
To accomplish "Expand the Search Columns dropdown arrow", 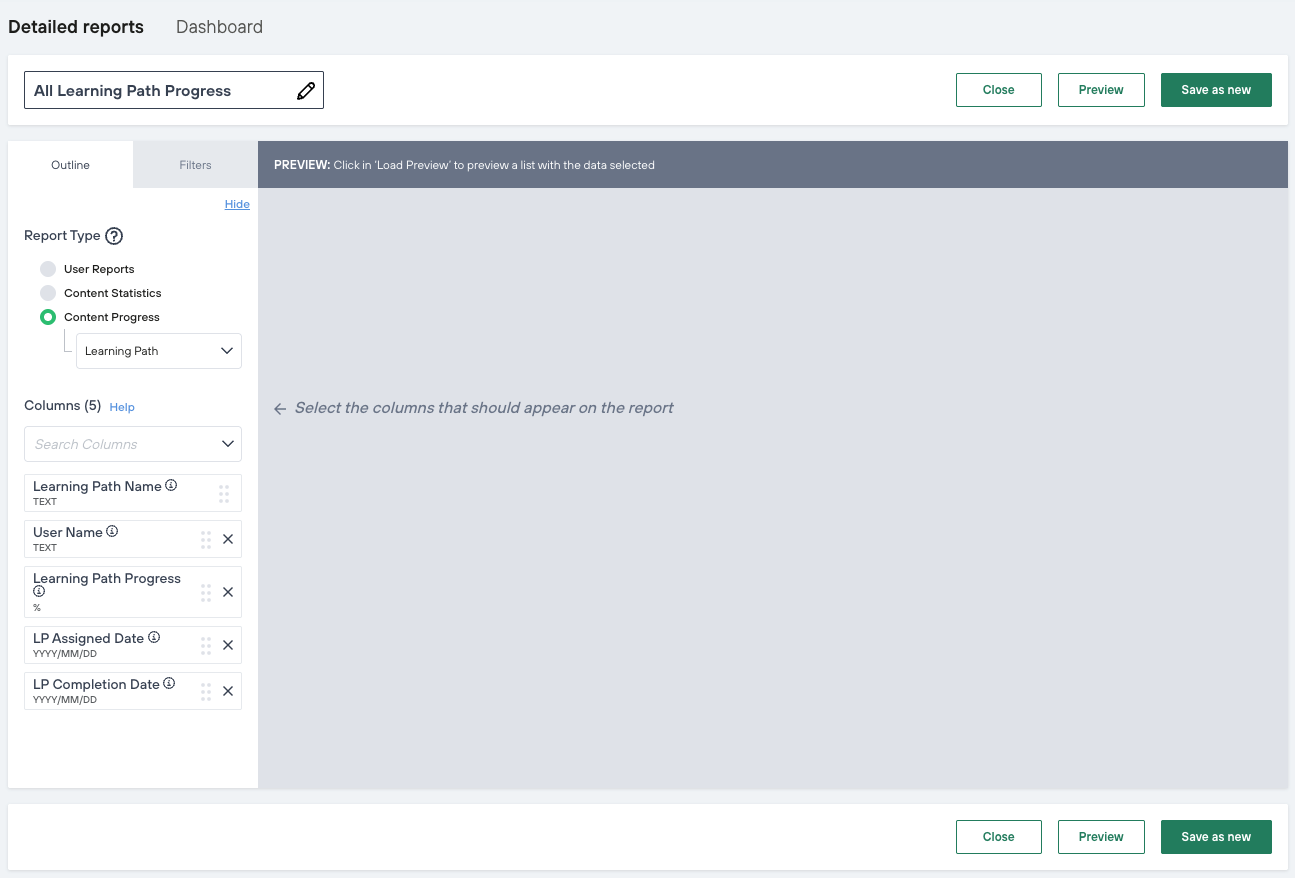I will pos(228,444).
